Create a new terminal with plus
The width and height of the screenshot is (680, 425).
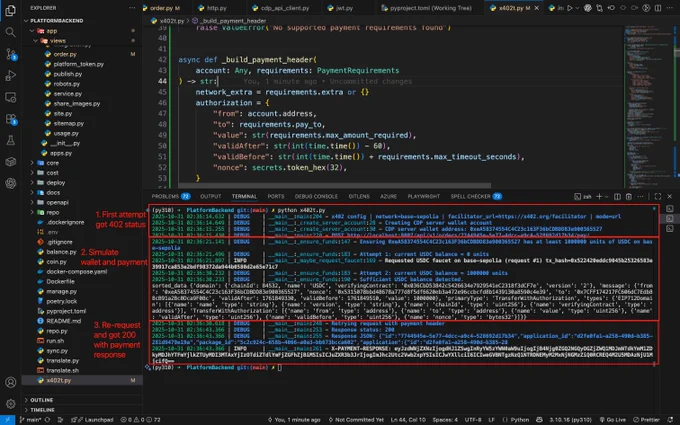pyautogui.click(x=599, y=196)
